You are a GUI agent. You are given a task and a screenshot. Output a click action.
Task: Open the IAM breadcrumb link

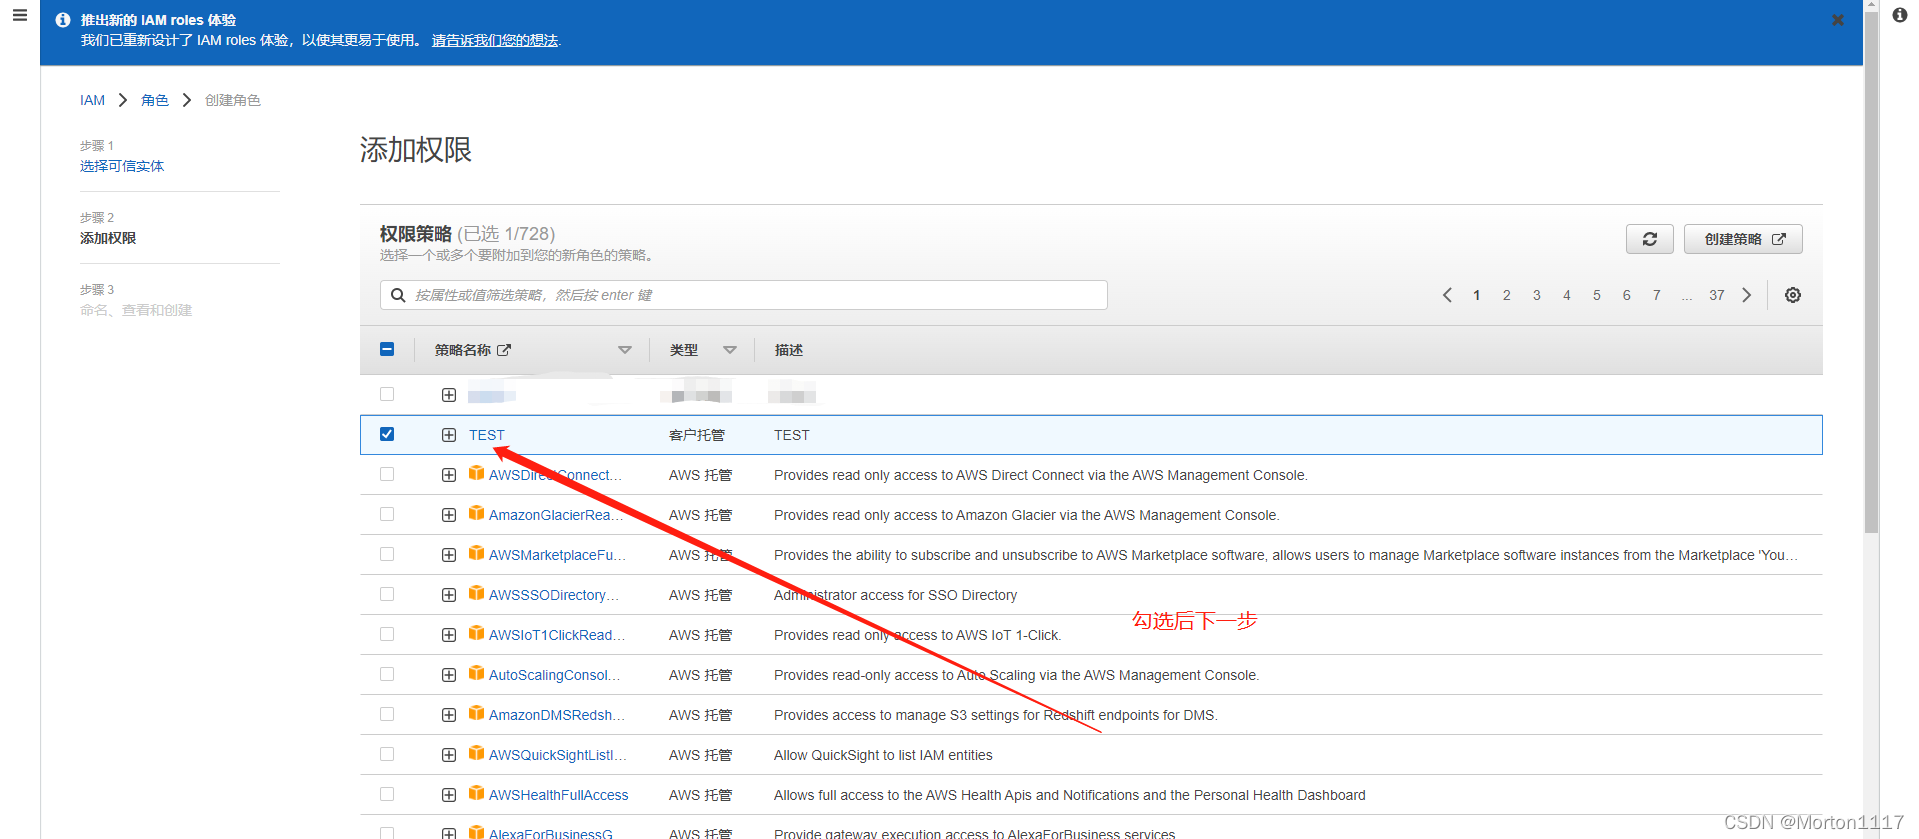tap(92, 100)
